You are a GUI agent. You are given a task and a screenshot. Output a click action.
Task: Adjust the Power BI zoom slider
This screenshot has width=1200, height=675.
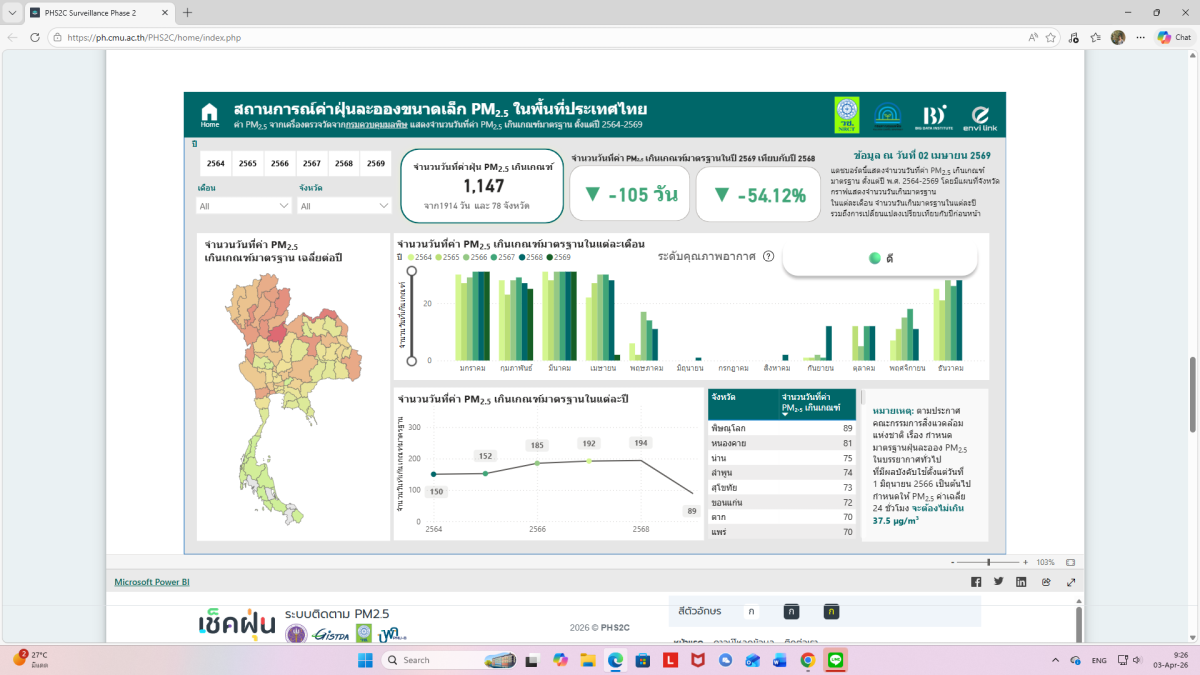click(x=989, y=562)
